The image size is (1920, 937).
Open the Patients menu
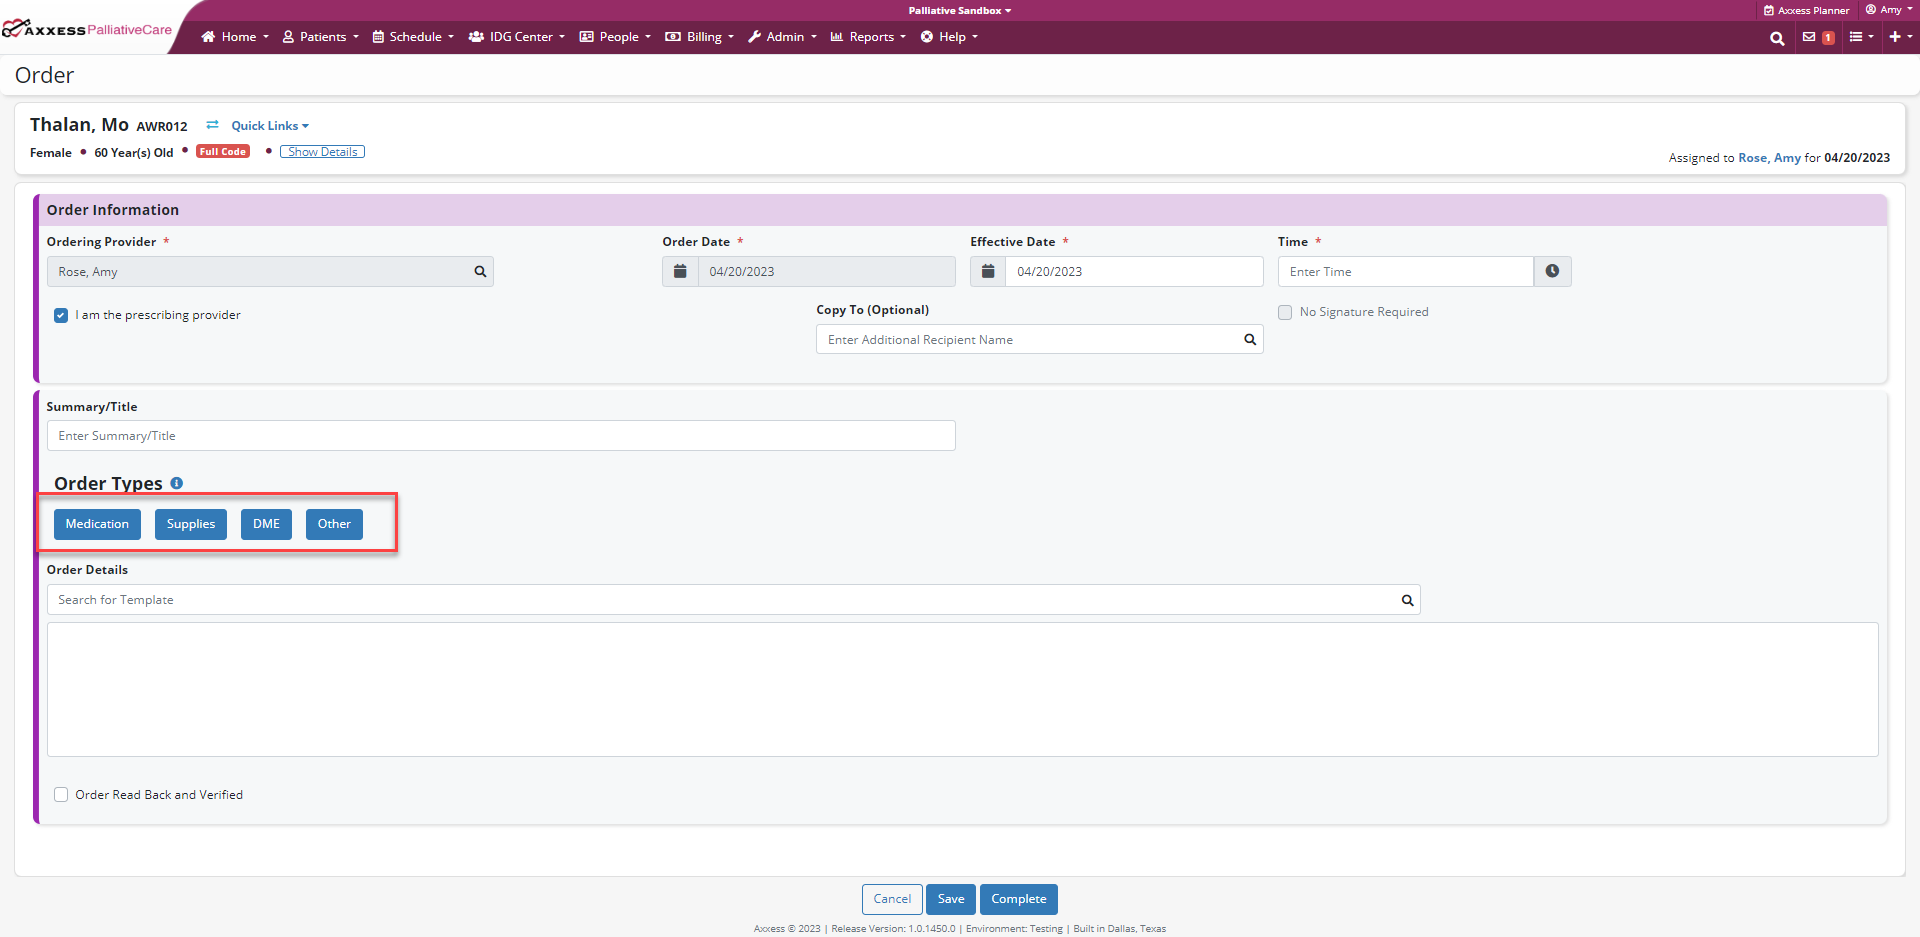319,37
